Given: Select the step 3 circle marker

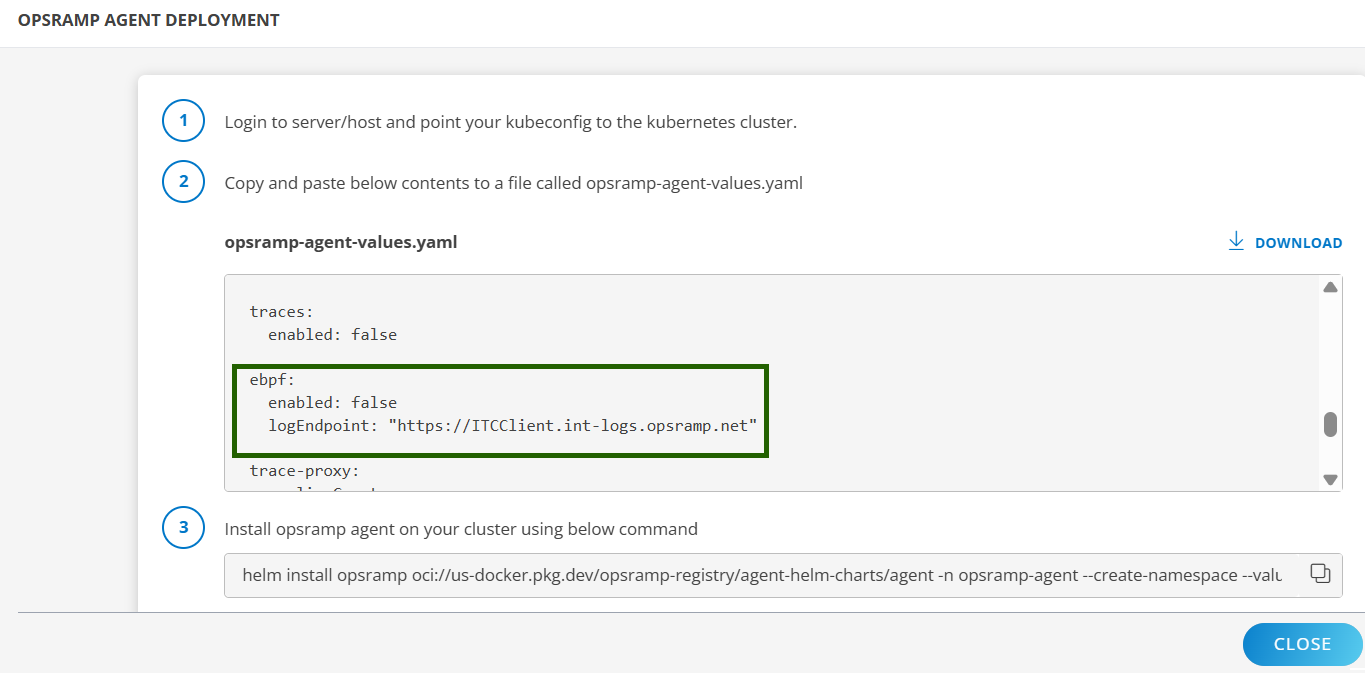Looking at the screenshot, I should (x=183, y=528).
